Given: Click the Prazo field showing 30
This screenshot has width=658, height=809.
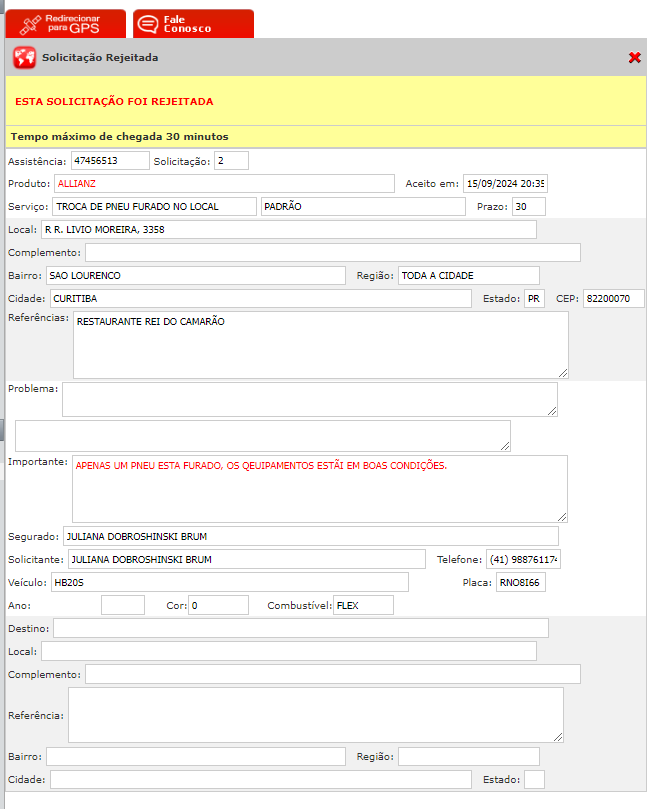Looking at the screenshot, I should 528,206.
